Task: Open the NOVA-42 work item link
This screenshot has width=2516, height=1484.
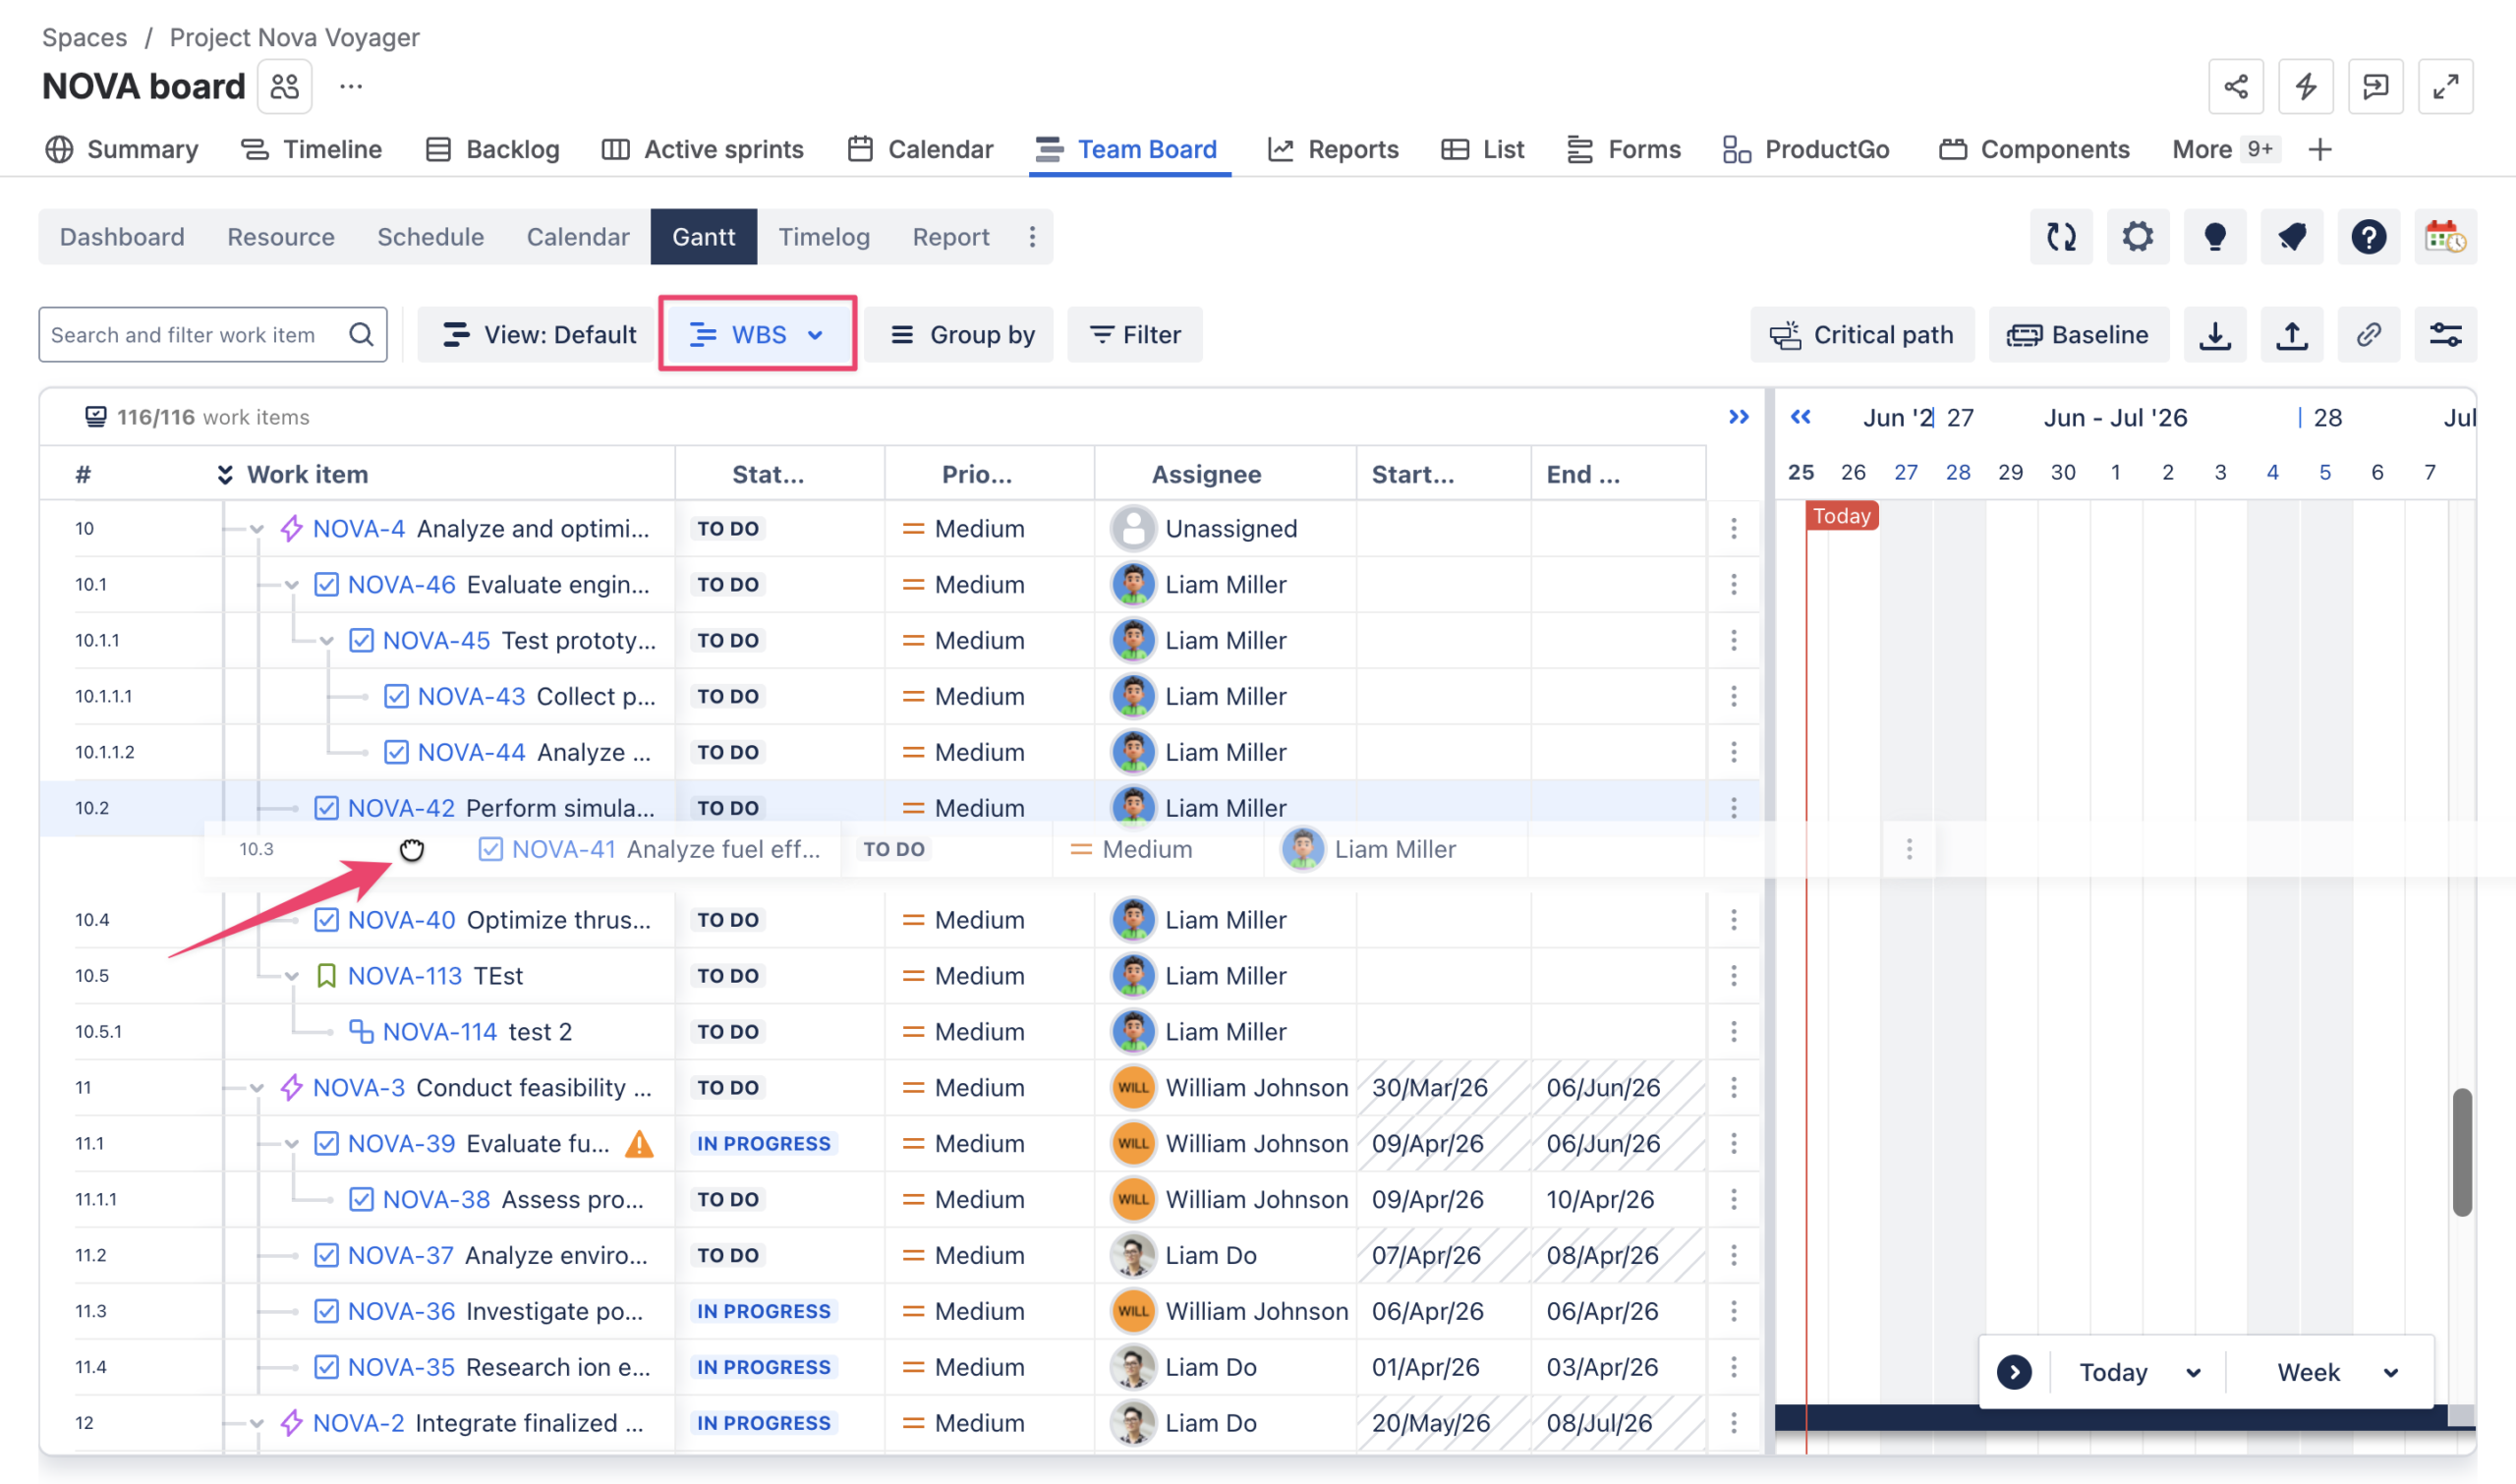Action: (401, 807)
